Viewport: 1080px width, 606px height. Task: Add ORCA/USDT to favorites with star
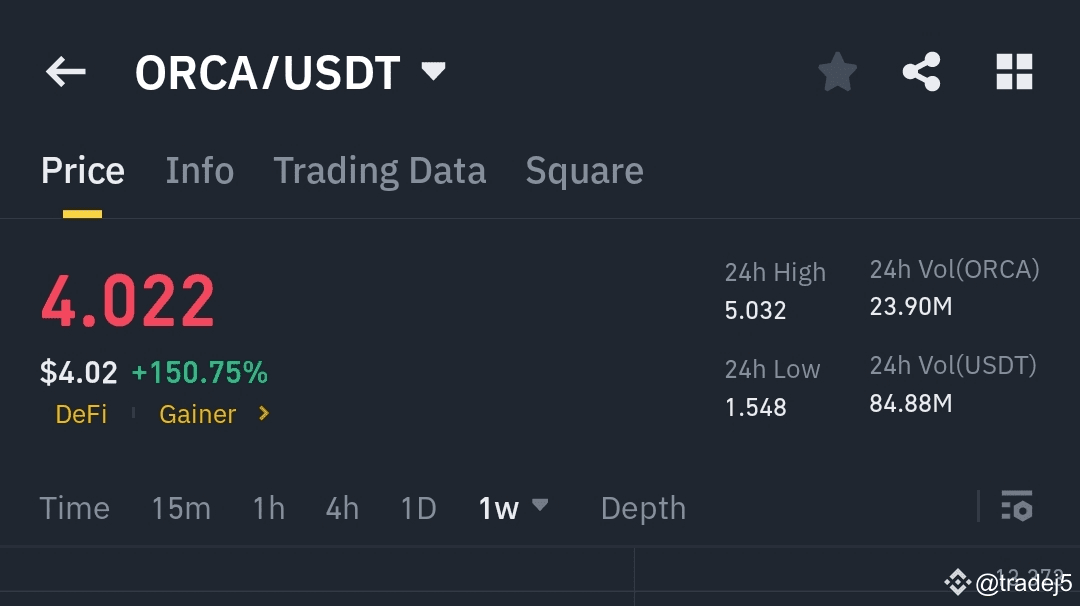(837, 72)
